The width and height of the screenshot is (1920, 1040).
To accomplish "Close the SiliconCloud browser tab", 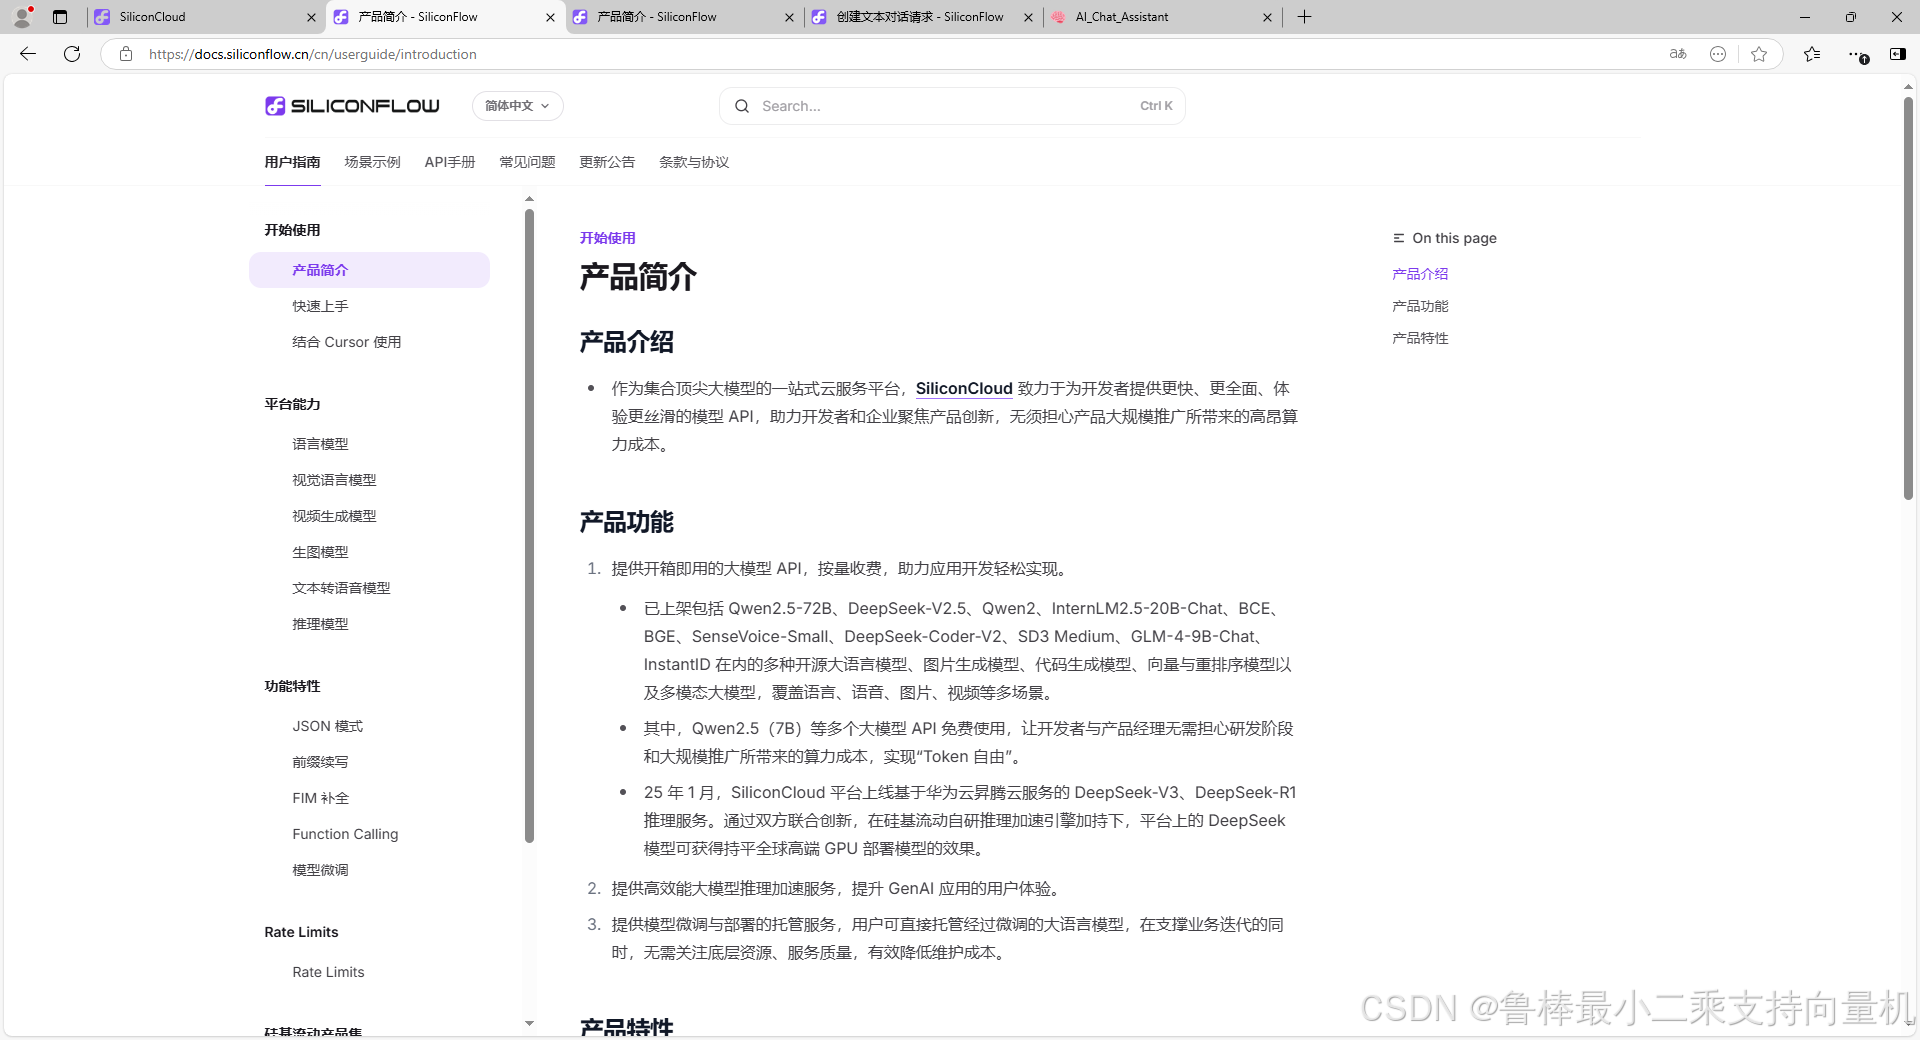I will (x=311, y=17).
